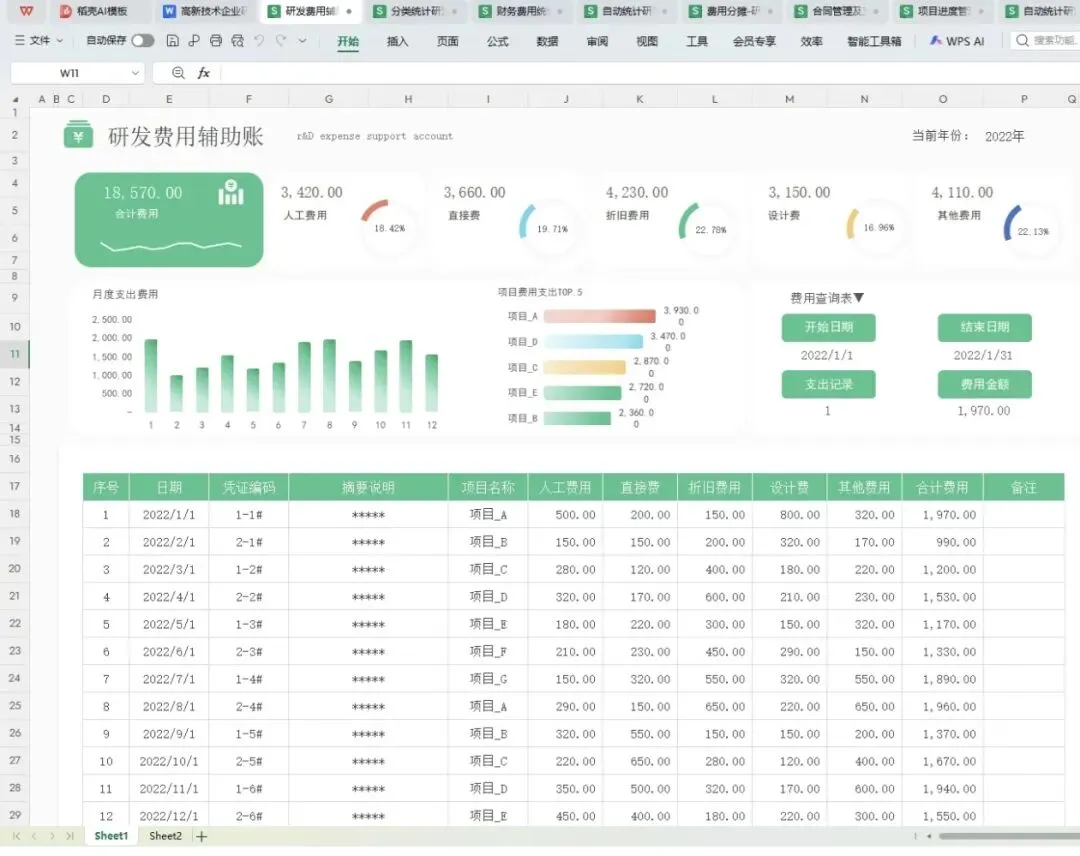1080x856 pixels.
Task: Click the Save icon in quick toolbar
Action: click(x=173, y=41)
